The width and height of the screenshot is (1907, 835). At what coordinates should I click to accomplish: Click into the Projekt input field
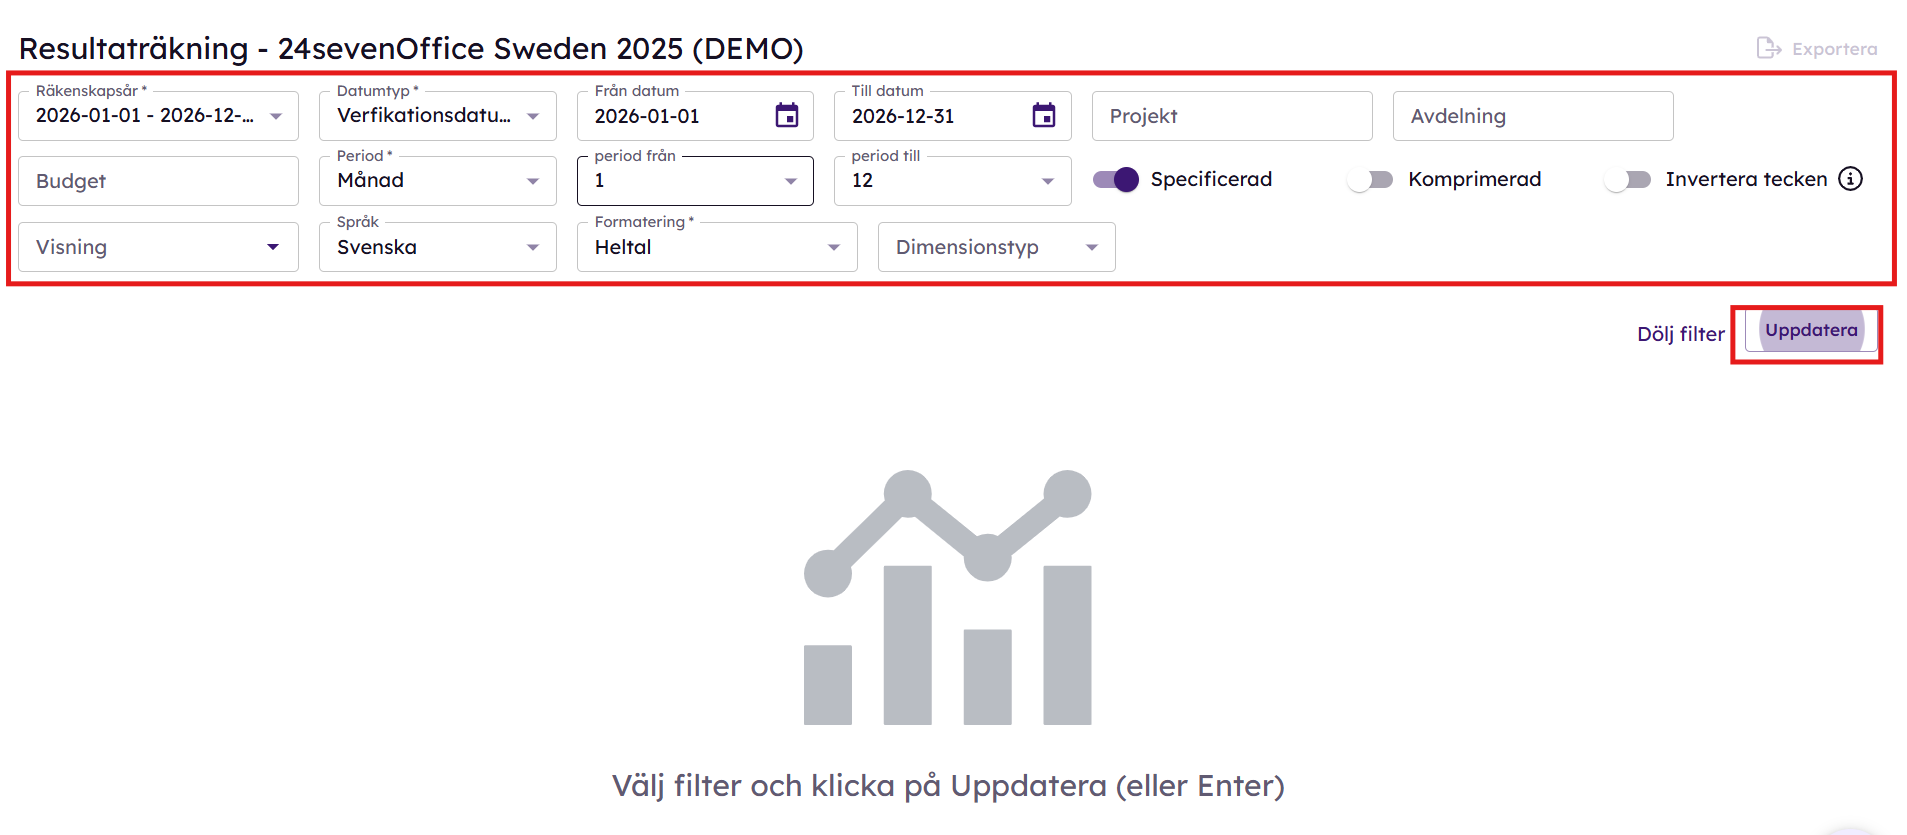click(x=1232, y=116)
